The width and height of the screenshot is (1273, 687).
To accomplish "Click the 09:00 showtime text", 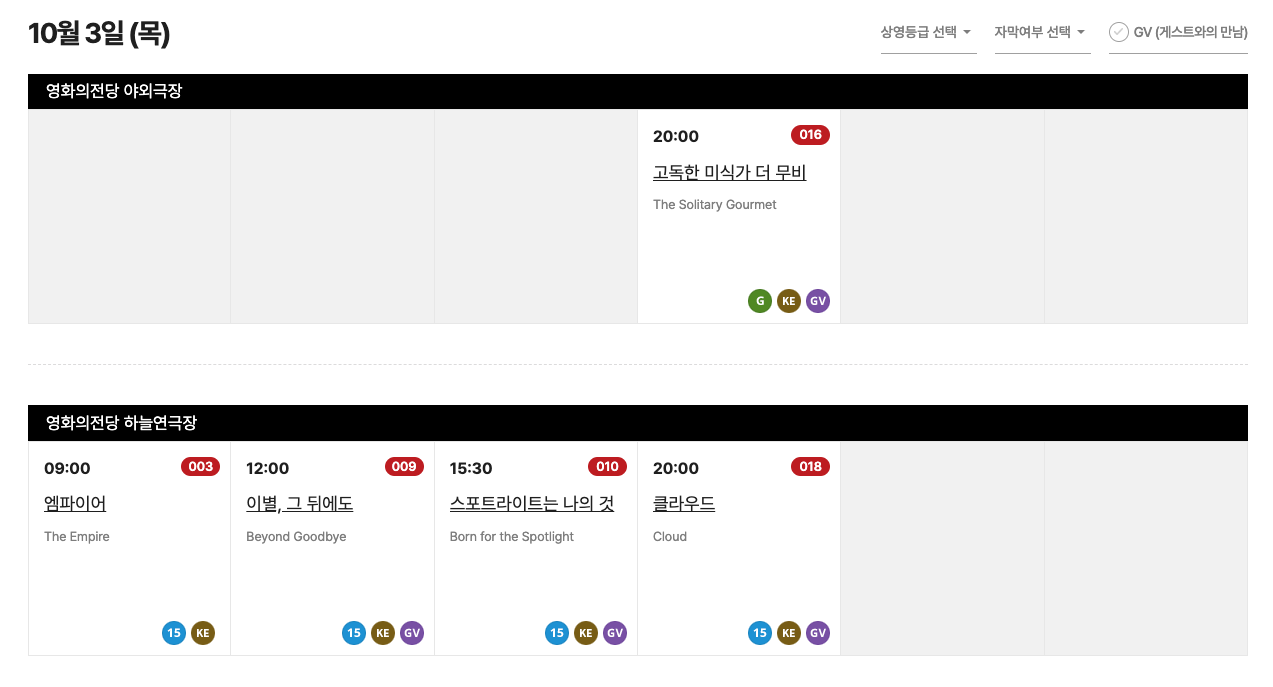I will click(67, 468).
